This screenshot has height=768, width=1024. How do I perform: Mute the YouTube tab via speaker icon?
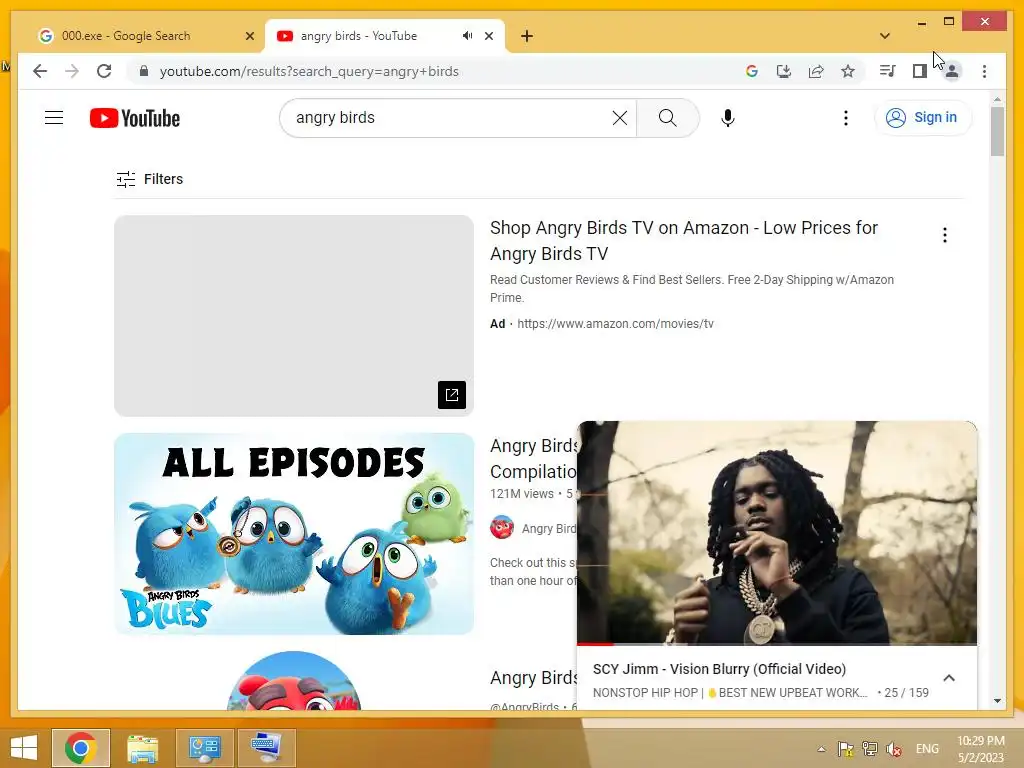(x=467, y=36)
